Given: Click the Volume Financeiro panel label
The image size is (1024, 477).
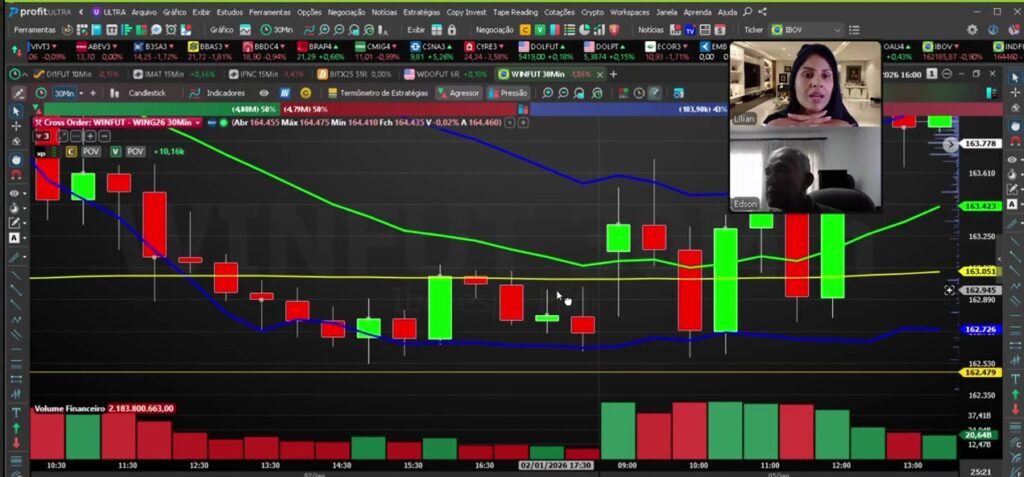Looking at the screenshot, I should (x=70, y=409).
